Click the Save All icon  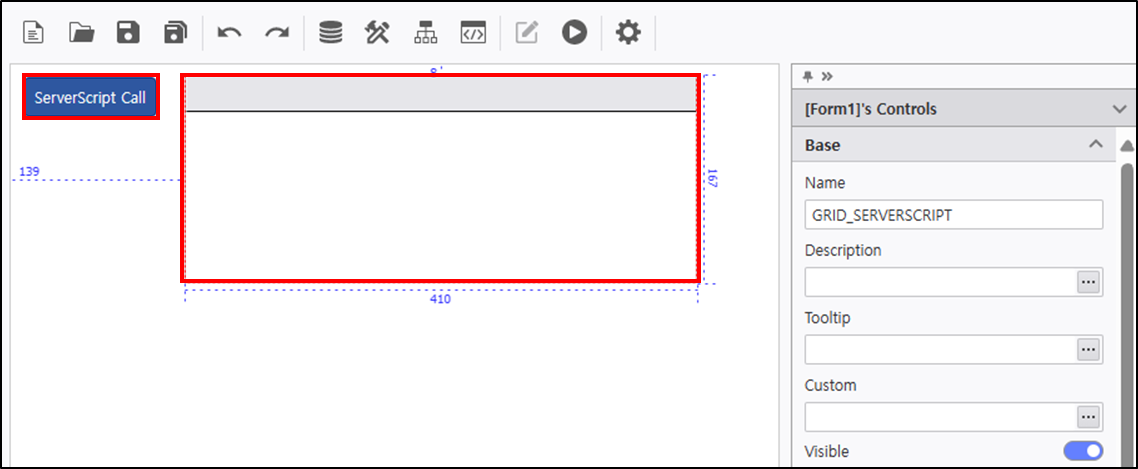click(x=176, y=33)
